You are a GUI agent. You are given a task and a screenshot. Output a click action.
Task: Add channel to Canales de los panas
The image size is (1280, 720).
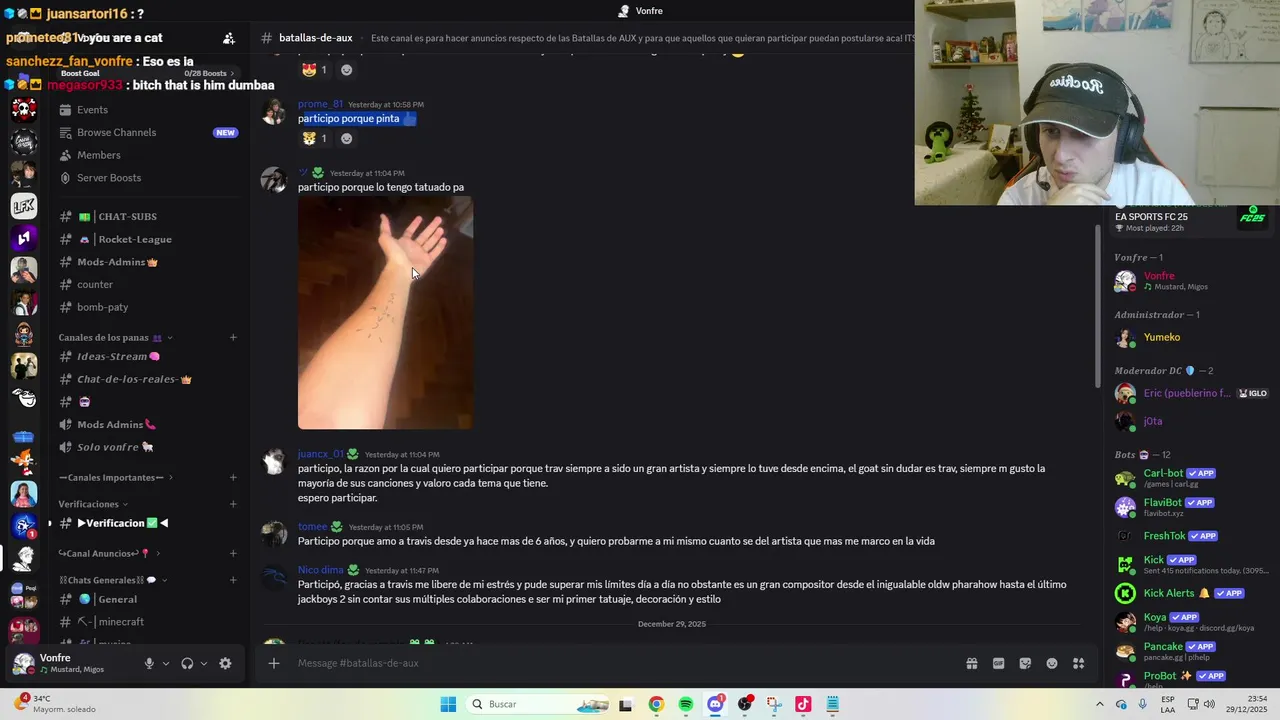(233, 337)
